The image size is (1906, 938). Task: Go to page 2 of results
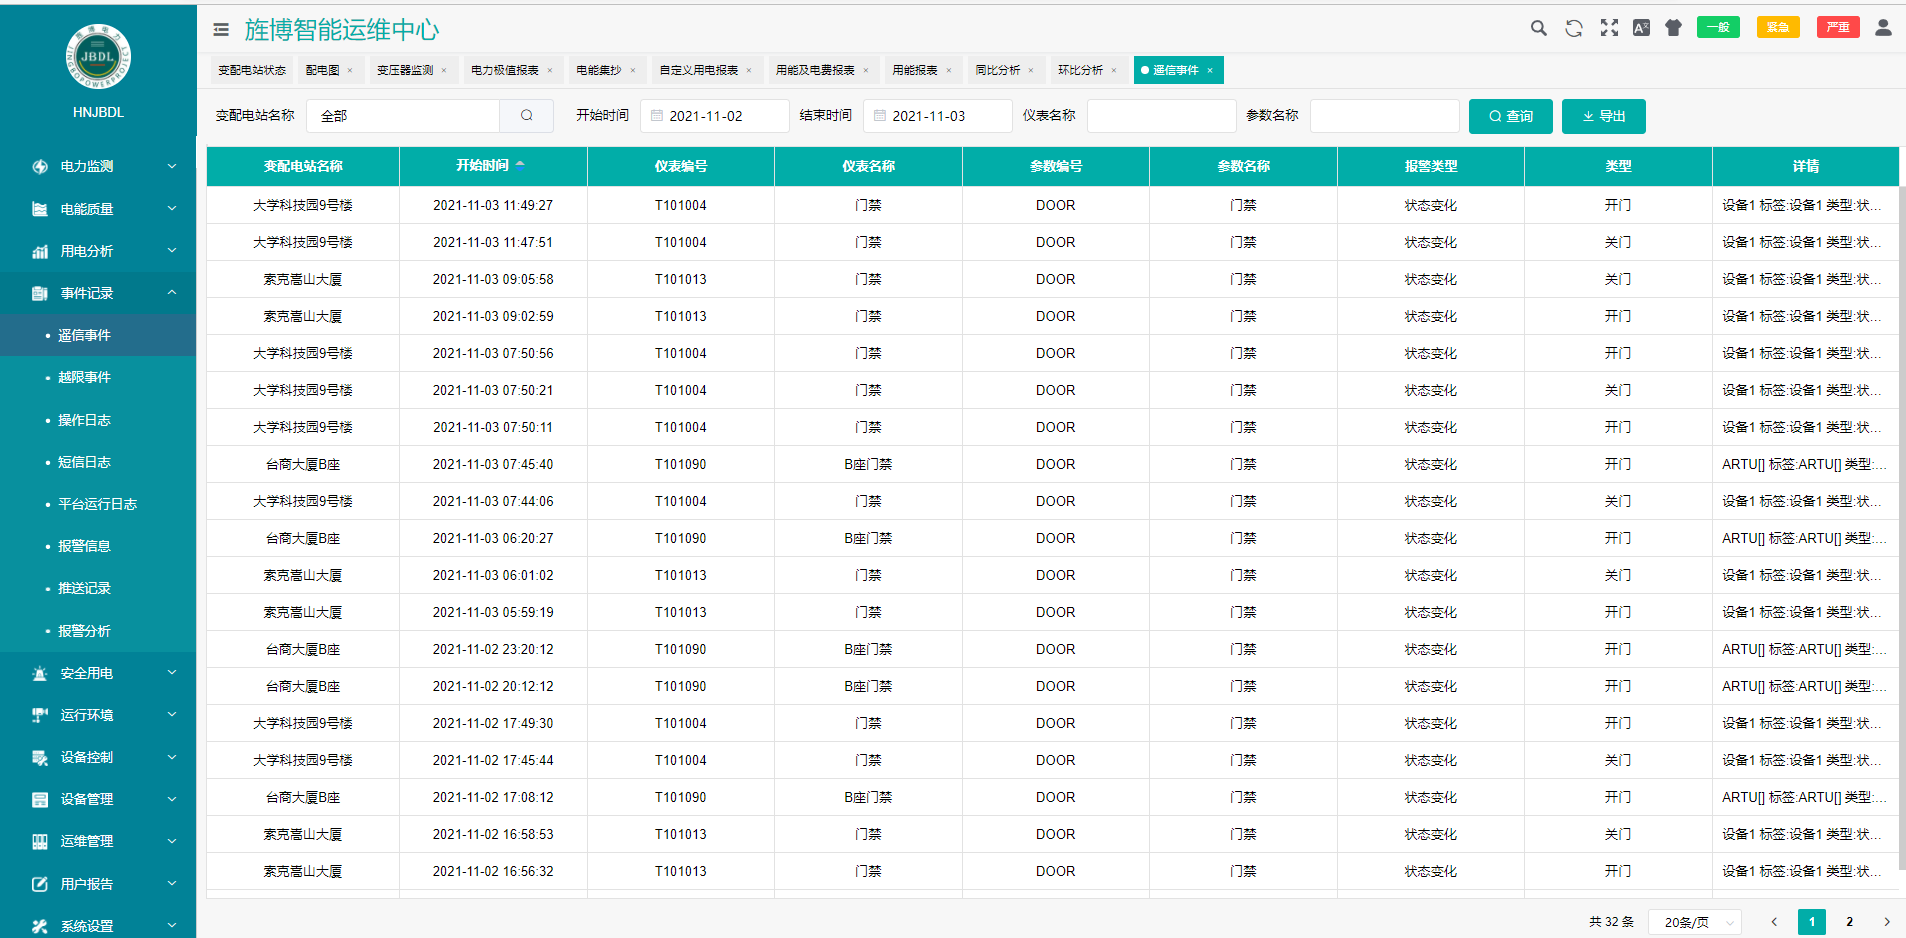[1849, 922]
